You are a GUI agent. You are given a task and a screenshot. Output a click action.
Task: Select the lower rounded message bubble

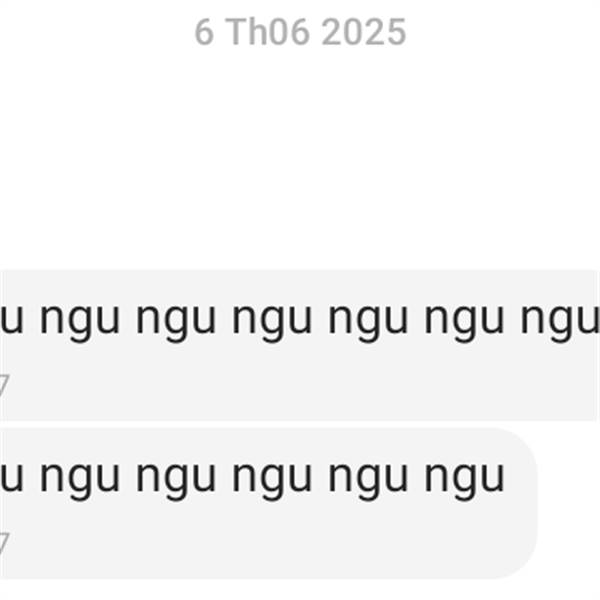pos(269,504)
